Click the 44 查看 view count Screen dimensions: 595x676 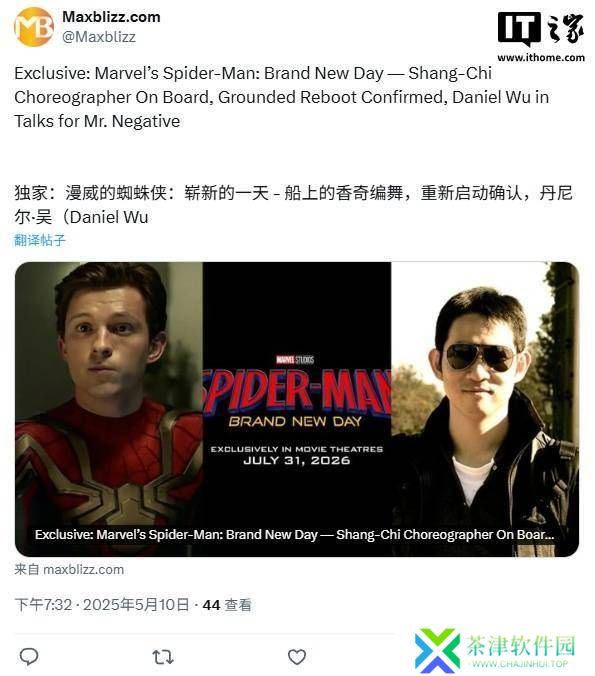[x=227, y=605]
